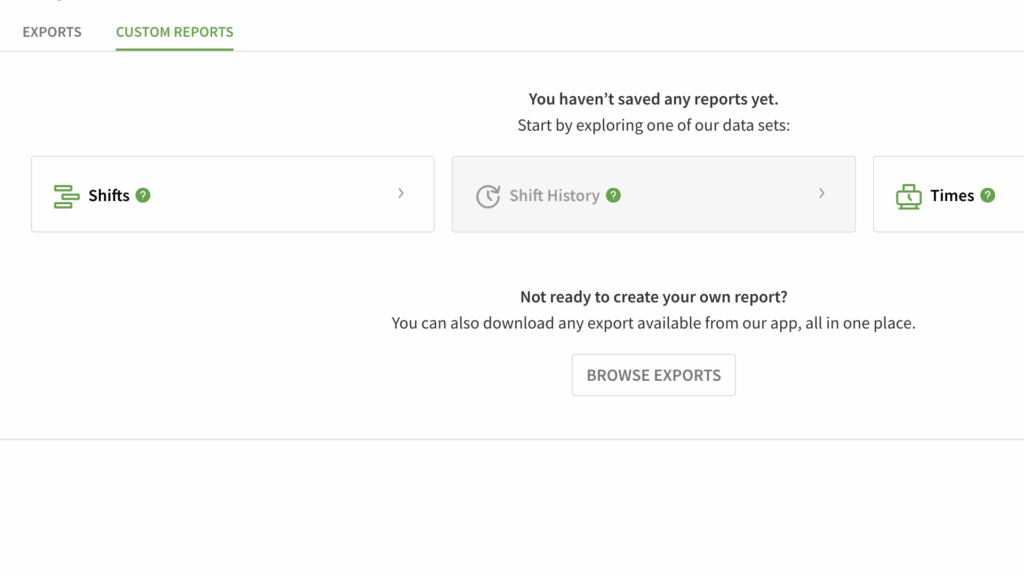This screenshot has height=576, width=1024.
Task: Click the Times punch clock icon
Action: pos(908,196)
